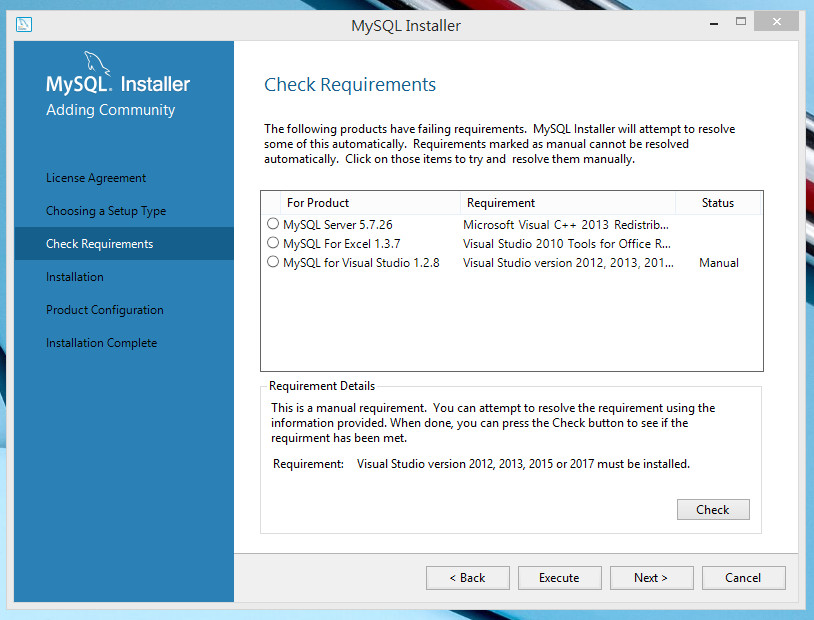This screenshot has height=620, width=814.
Task: Click the MySQL Installer title bar icon
Action: coord(24,24)
